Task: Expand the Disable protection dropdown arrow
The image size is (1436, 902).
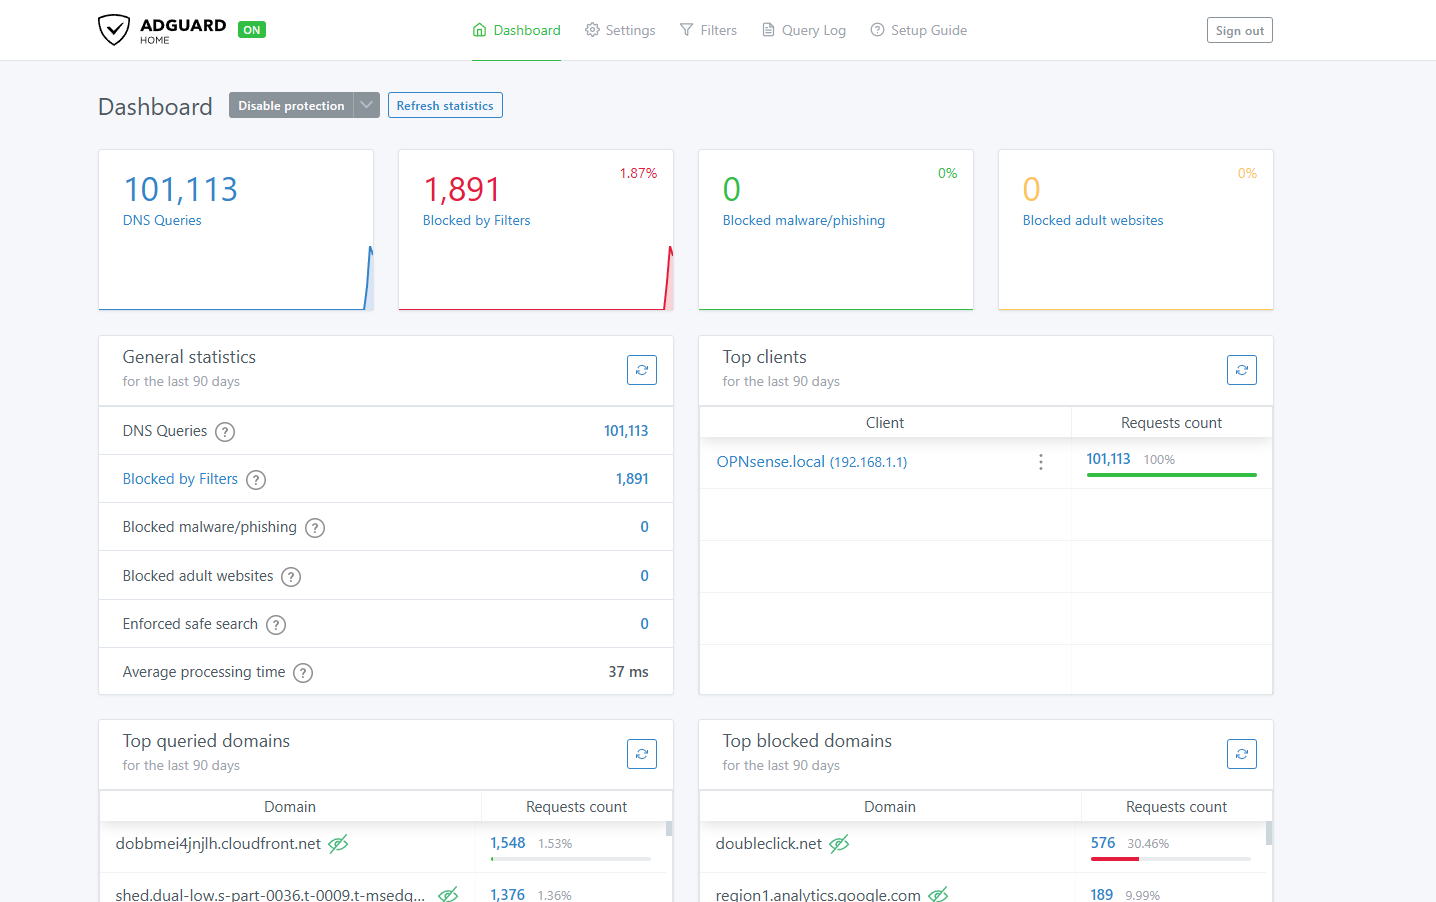Action: click(367, 105)
